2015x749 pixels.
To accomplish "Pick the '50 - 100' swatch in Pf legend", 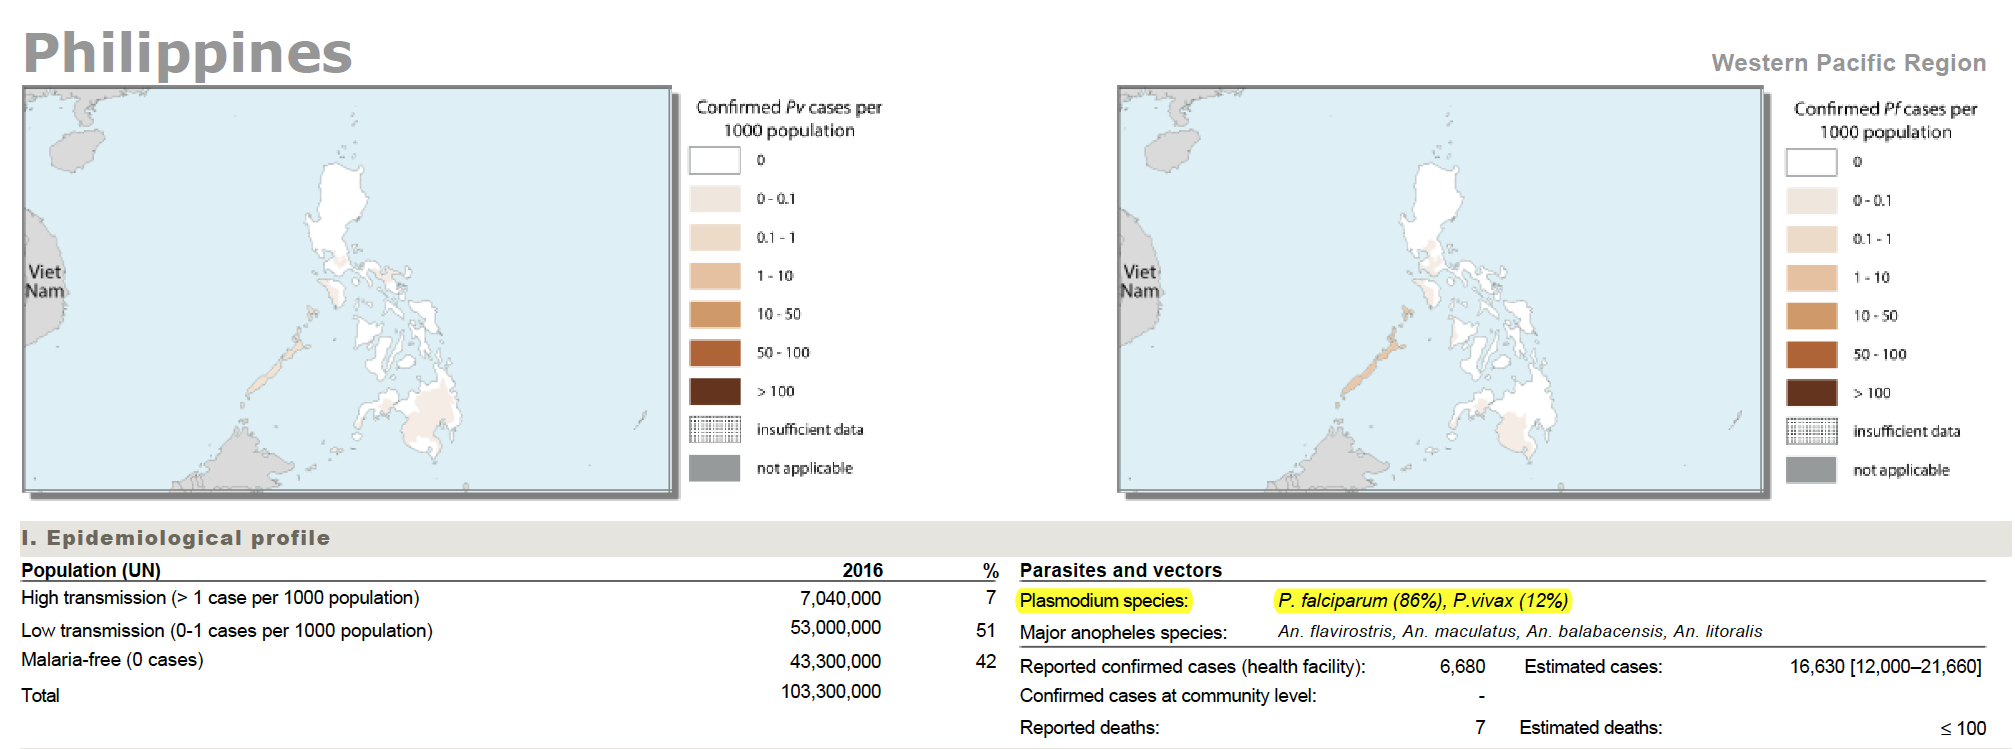I will coord(1811,355).
